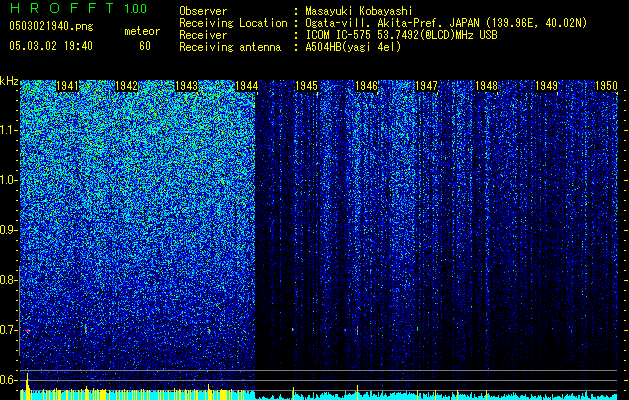629x400 pixels.
Task: Click the 1947 time marker
Action: (x=426, y=86)
